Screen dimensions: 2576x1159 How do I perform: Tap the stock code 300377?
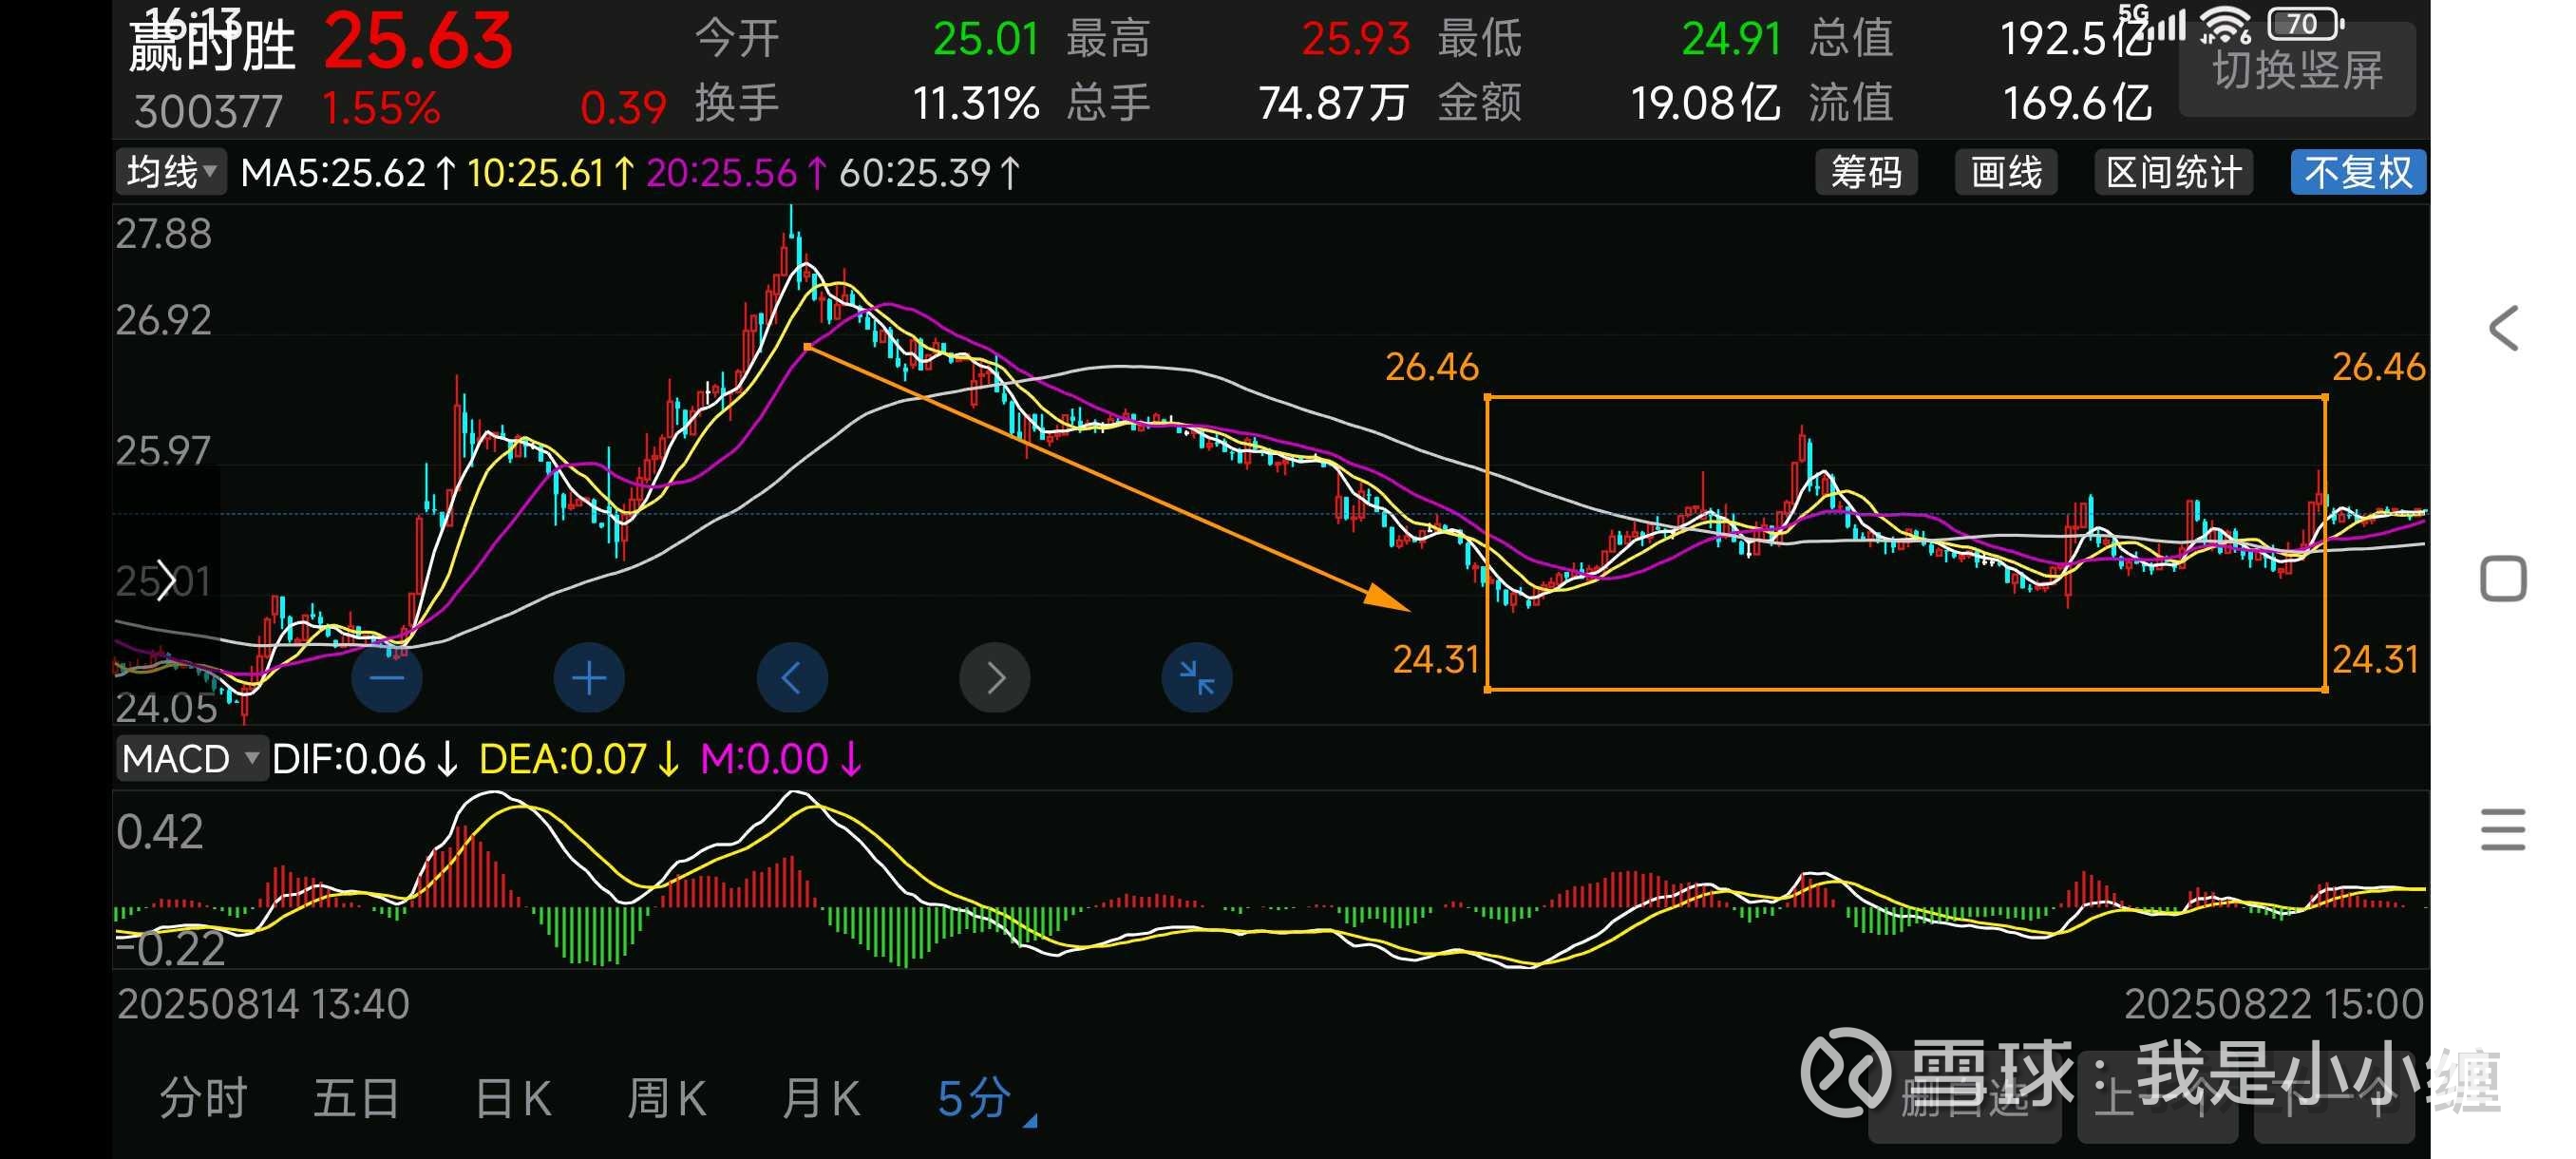[x=209, y=111]
